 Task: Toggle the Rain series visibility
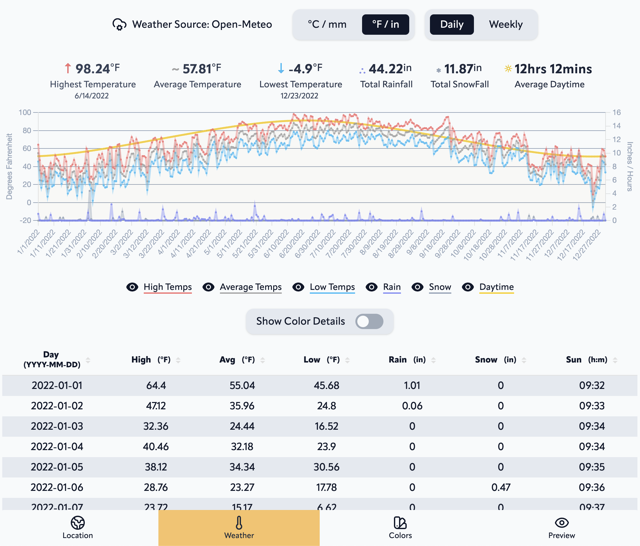(371, 287)
